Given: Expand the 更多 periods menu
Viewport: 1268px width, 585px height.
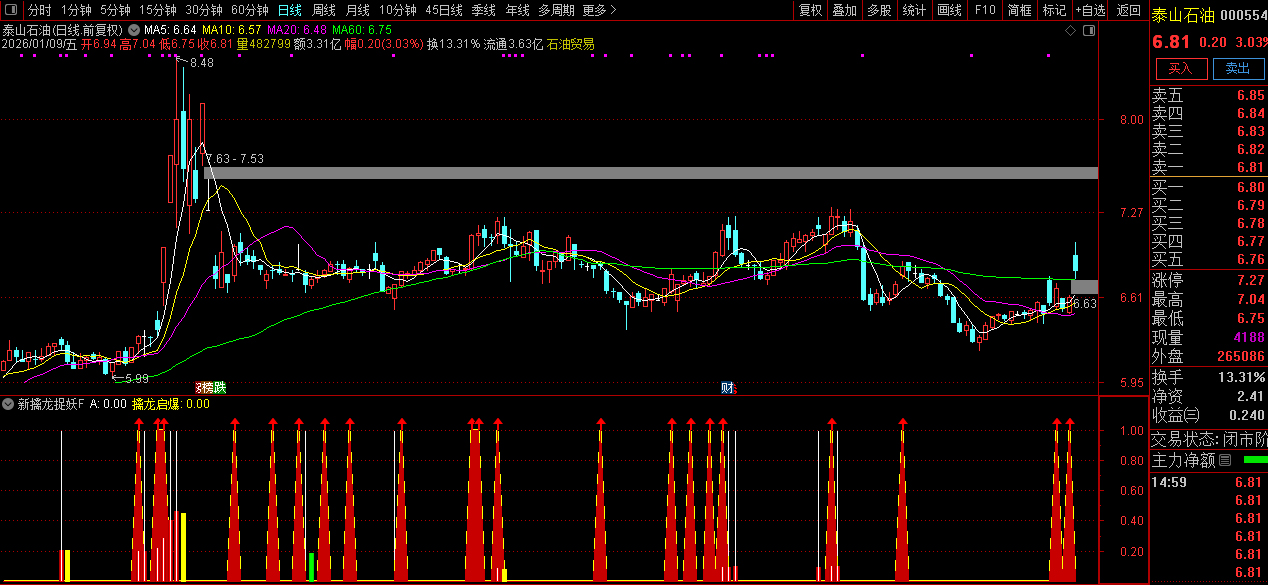Looking at the screenshot, I should coord(598,10).
